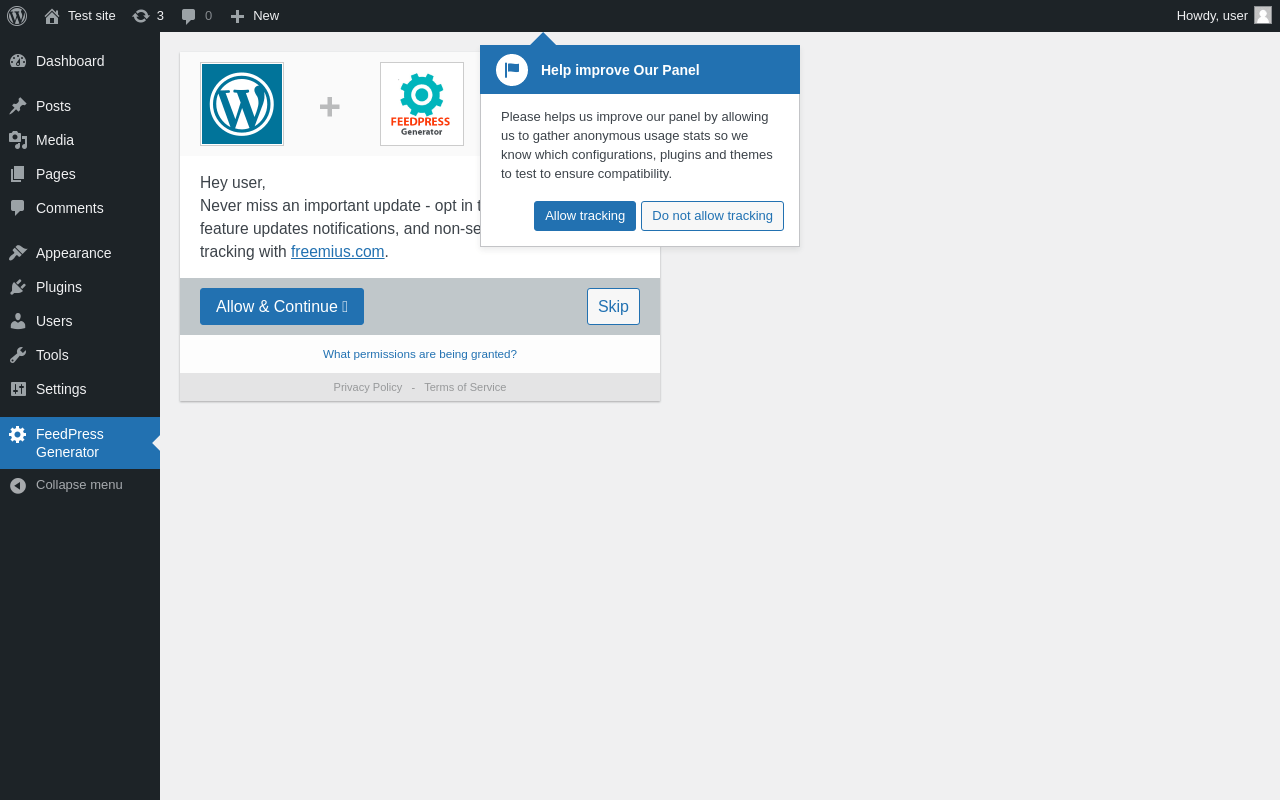Open the Plugins menu item

point(80,287)
